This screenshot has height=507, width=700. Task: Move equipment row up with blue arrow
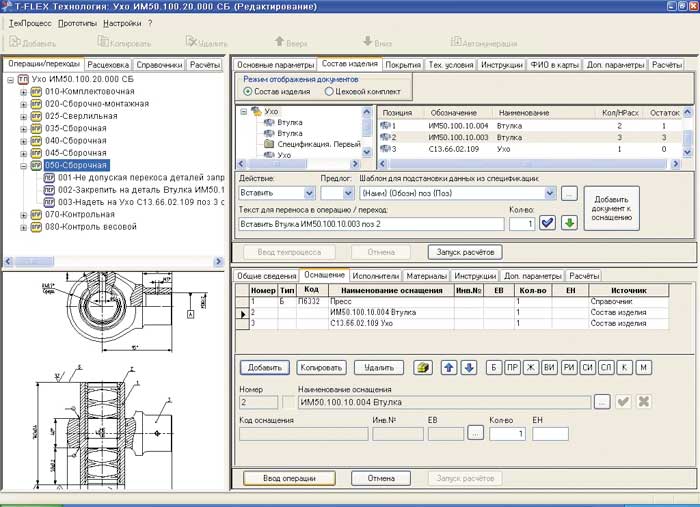click(x=448, y=367)
